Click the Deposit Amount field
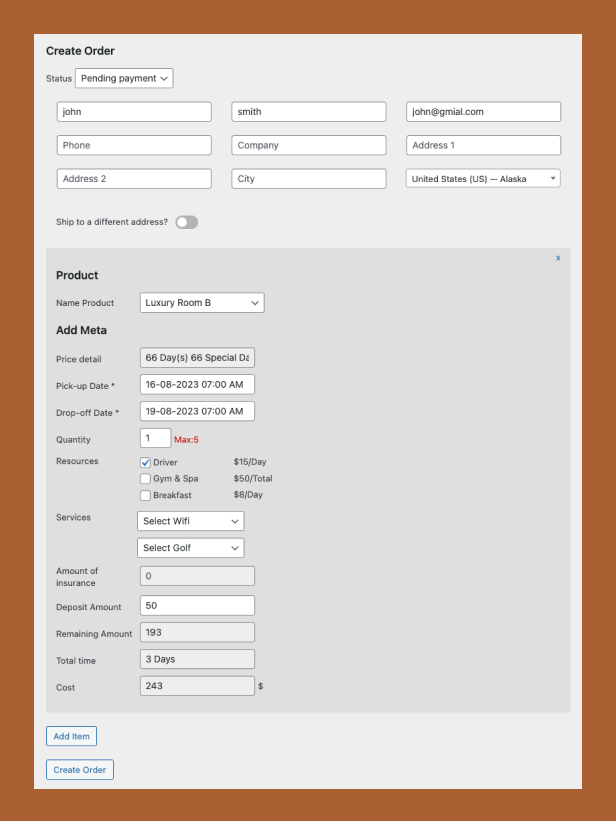 197,606
